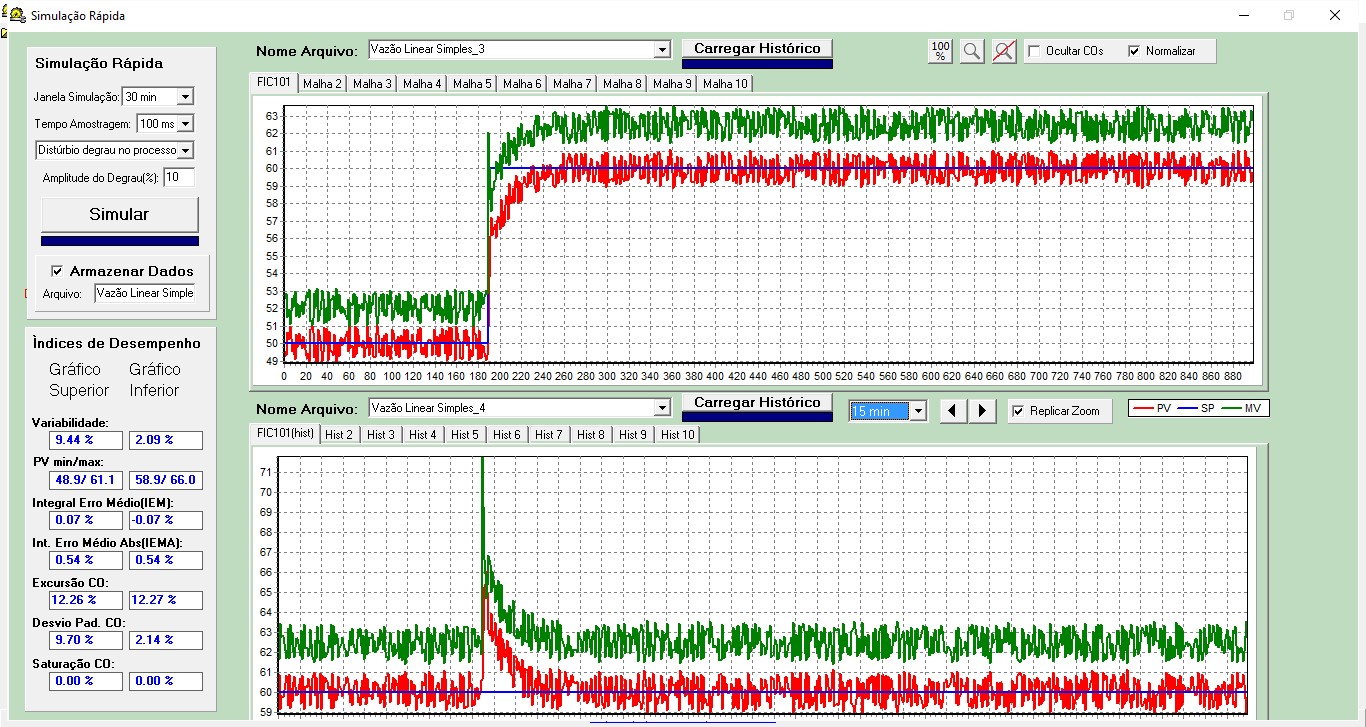Open the Hist 9 tab
The image size is (1366, 727).
tap(633, 434)
